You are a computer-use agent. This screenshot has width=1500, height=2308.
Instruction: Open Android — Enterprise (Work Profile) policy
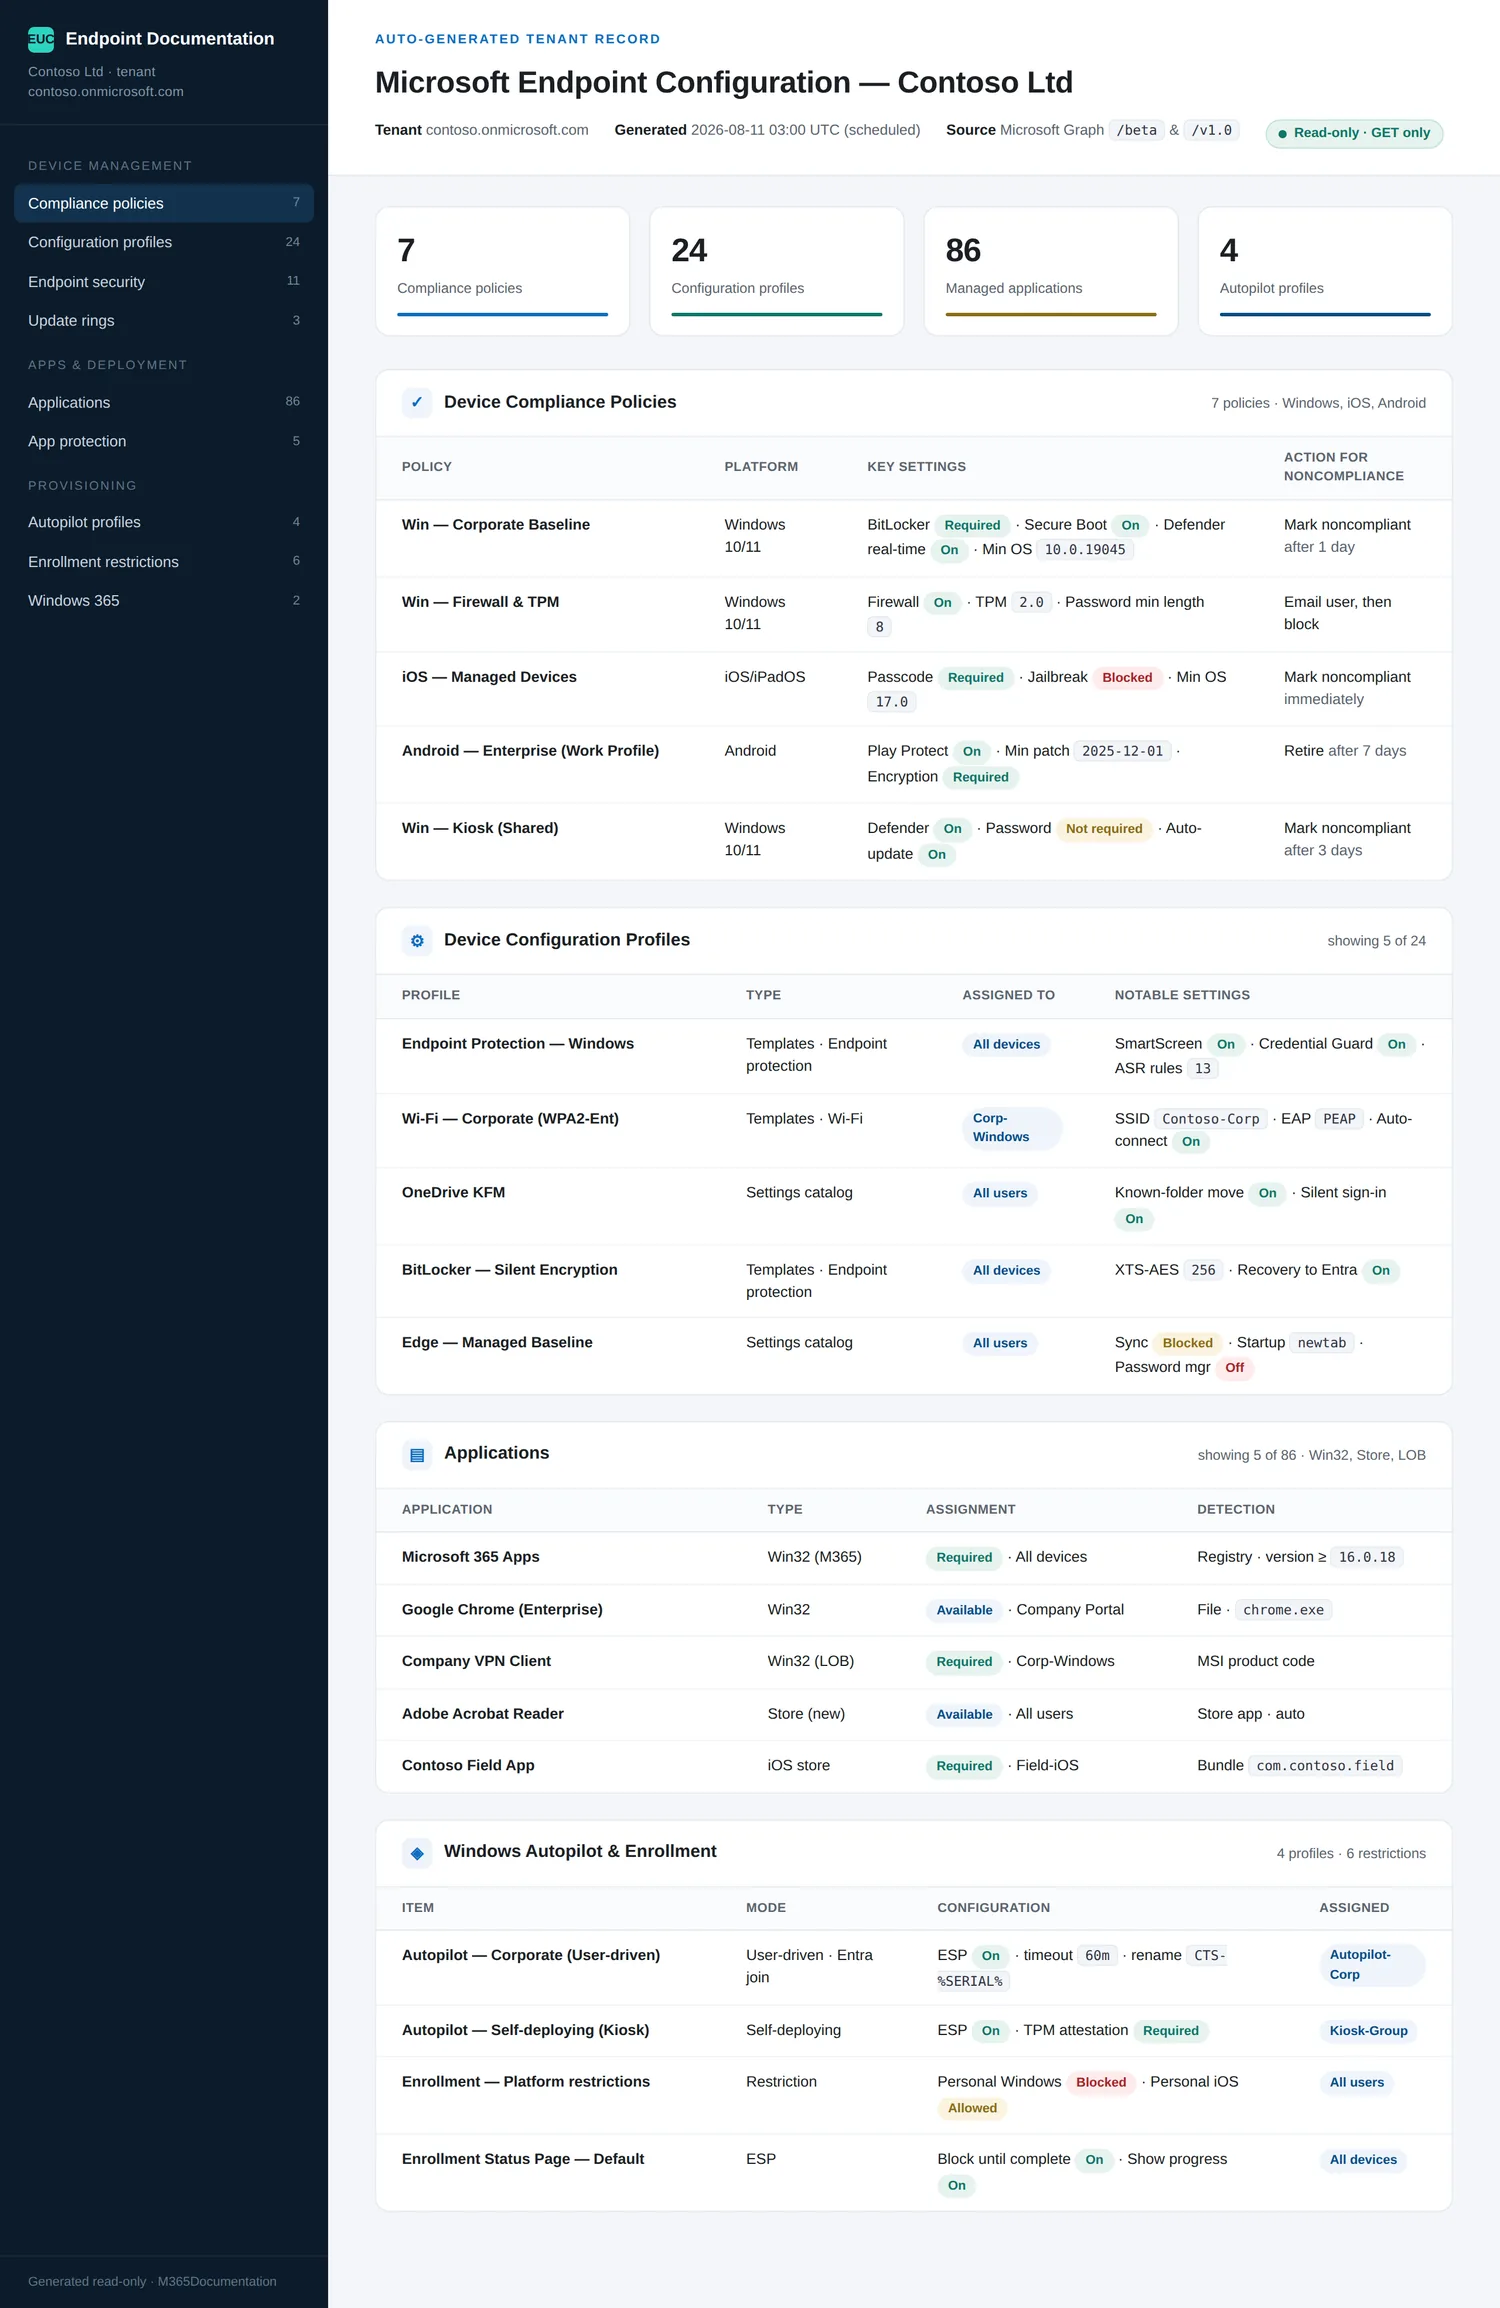[x=530, y=750]
